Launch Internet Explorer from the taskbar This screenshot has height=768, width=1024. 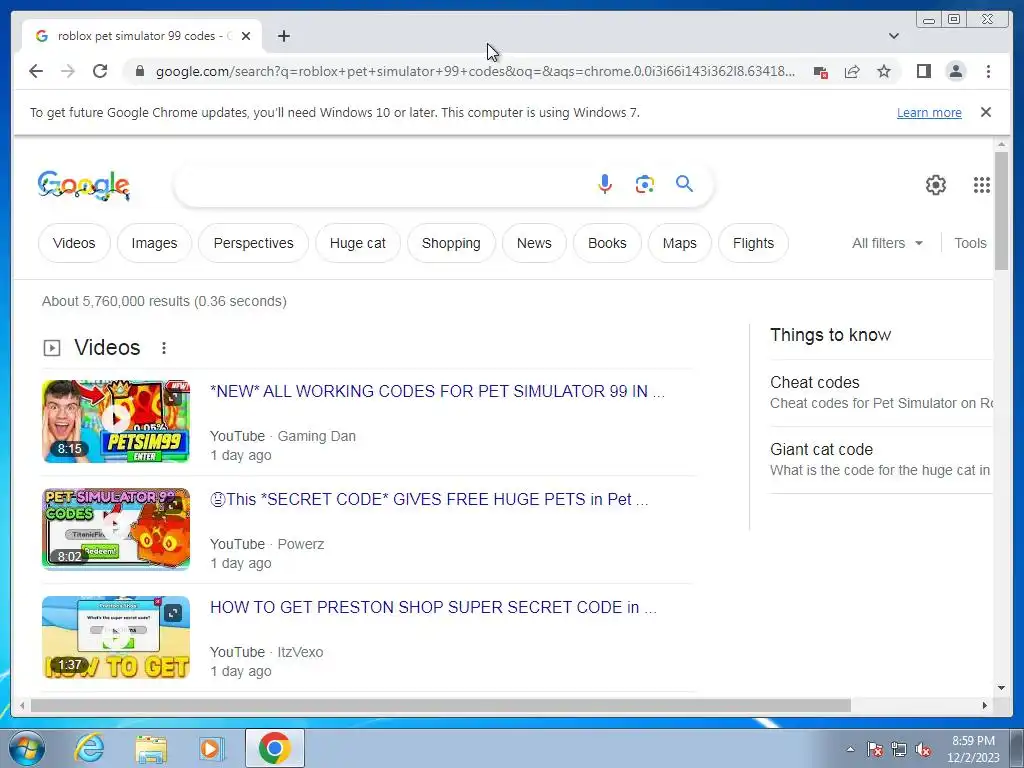(89, 748)
